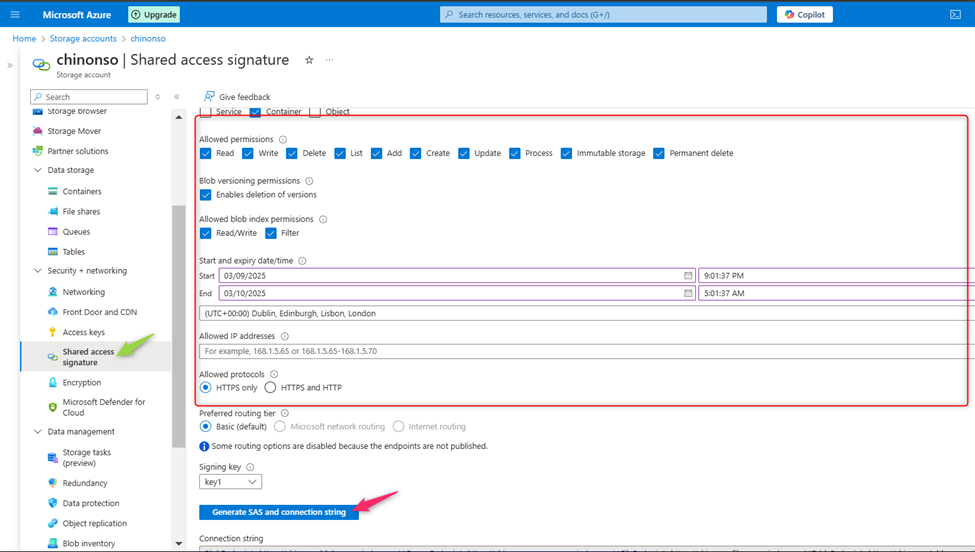Show info for Signing key
The image size is (975, 552).
(x=250, y=467)
